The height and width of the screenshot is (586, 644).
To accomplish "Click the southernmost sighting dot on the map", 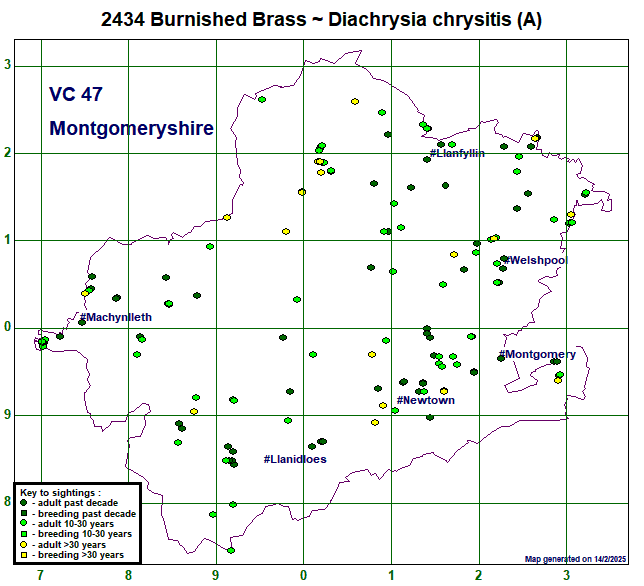I will tap(231, 550).
